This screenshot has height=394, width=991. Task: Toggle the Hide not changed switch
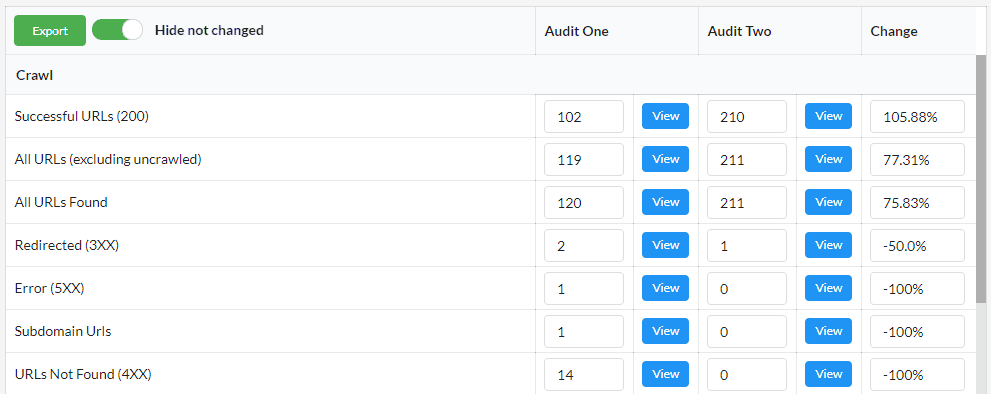pyautogui.click(x=118, y=30)
